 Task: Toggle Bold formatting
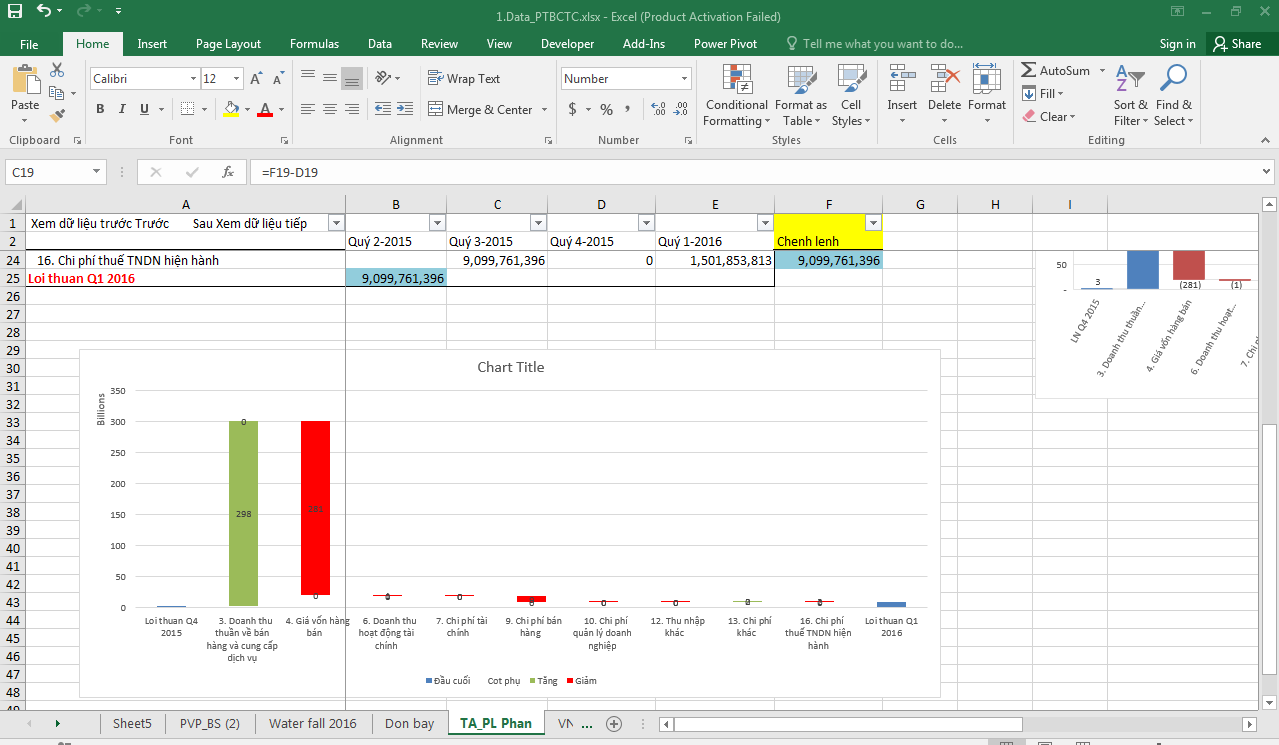tap(100, 109)
